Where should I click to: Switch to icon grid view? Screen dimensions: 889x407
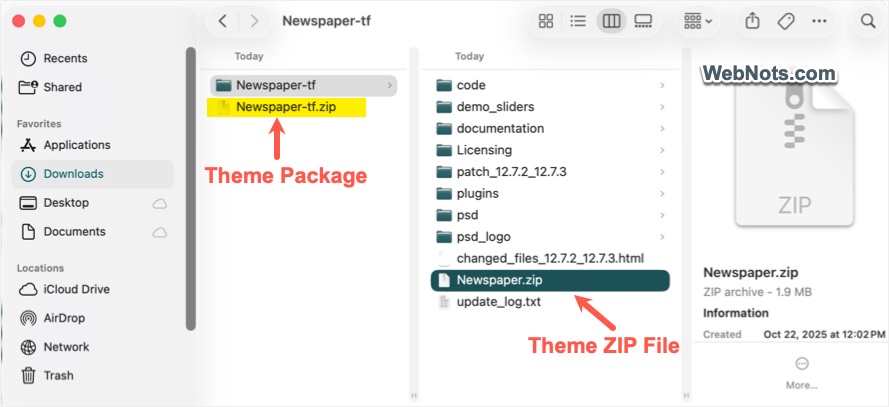tap(546, 22)
